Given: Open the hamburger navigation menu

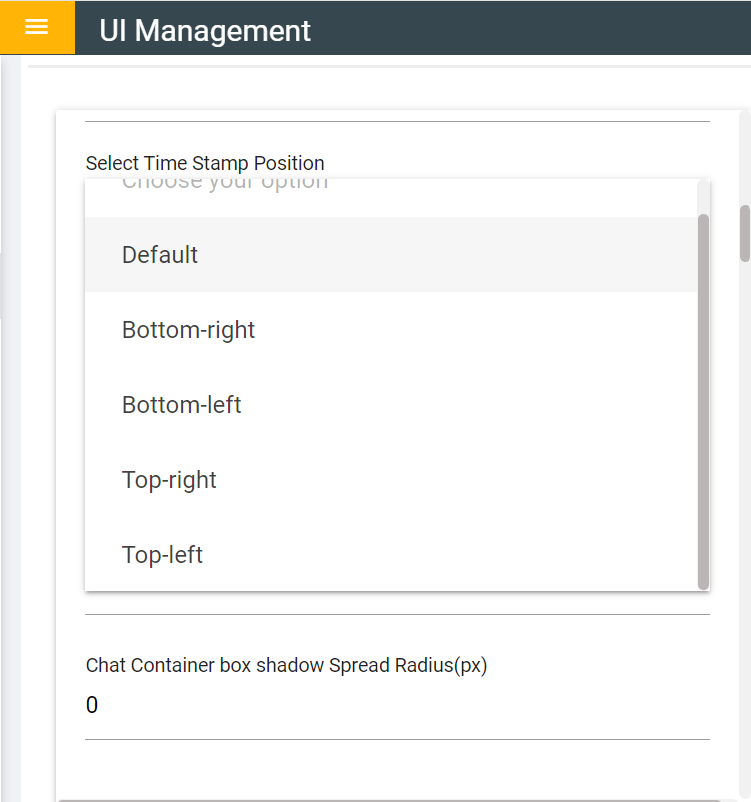Looking at the screenshot, I should coord(37,27).
